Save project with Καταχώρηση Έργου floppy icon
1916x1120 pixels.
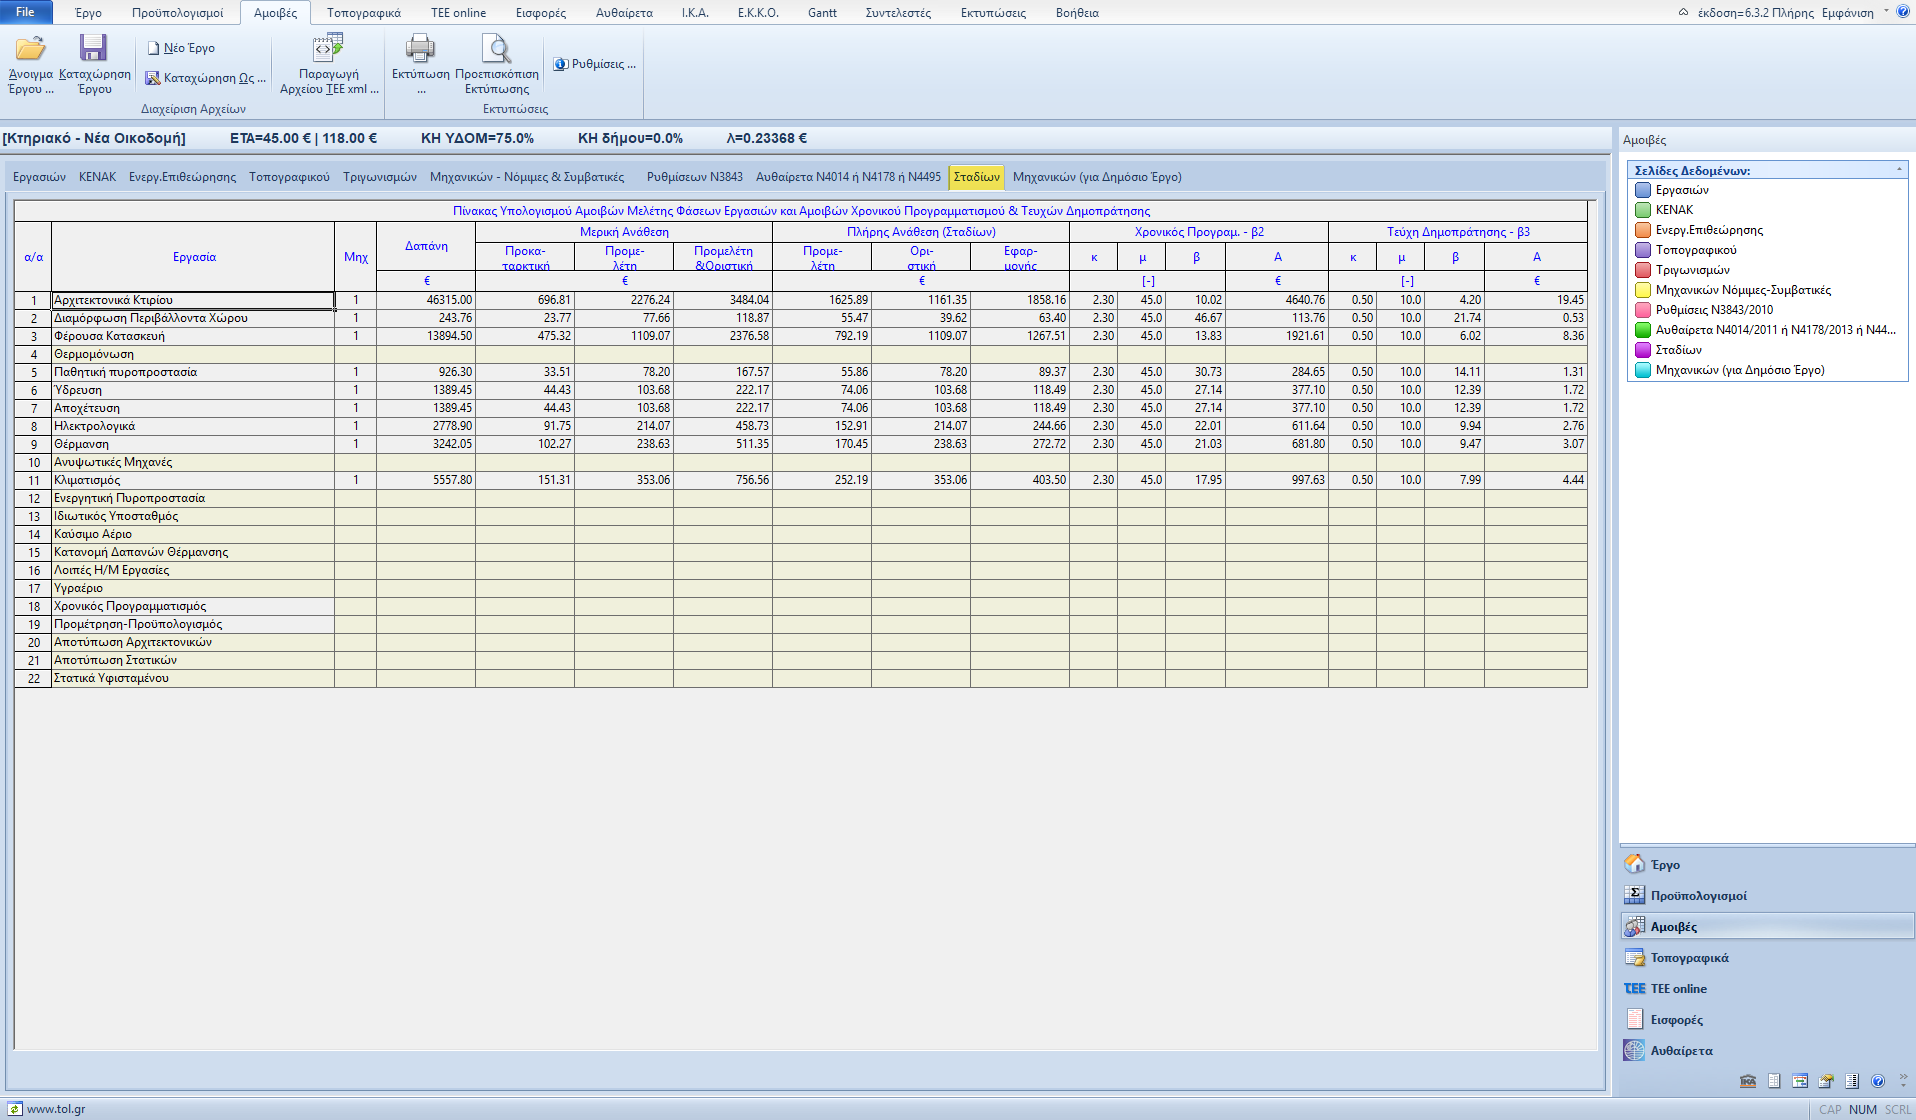(94, 49)
